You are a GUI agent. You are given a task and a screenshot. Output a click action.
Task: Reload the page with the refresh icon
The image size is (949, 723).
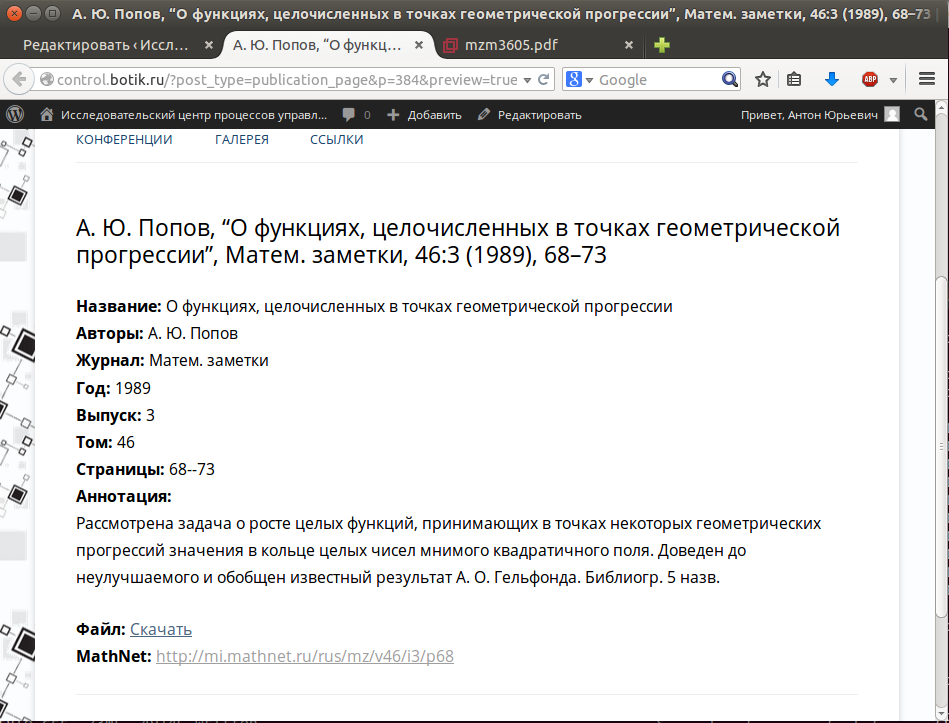pyautogui.click(x=543, y=79)
